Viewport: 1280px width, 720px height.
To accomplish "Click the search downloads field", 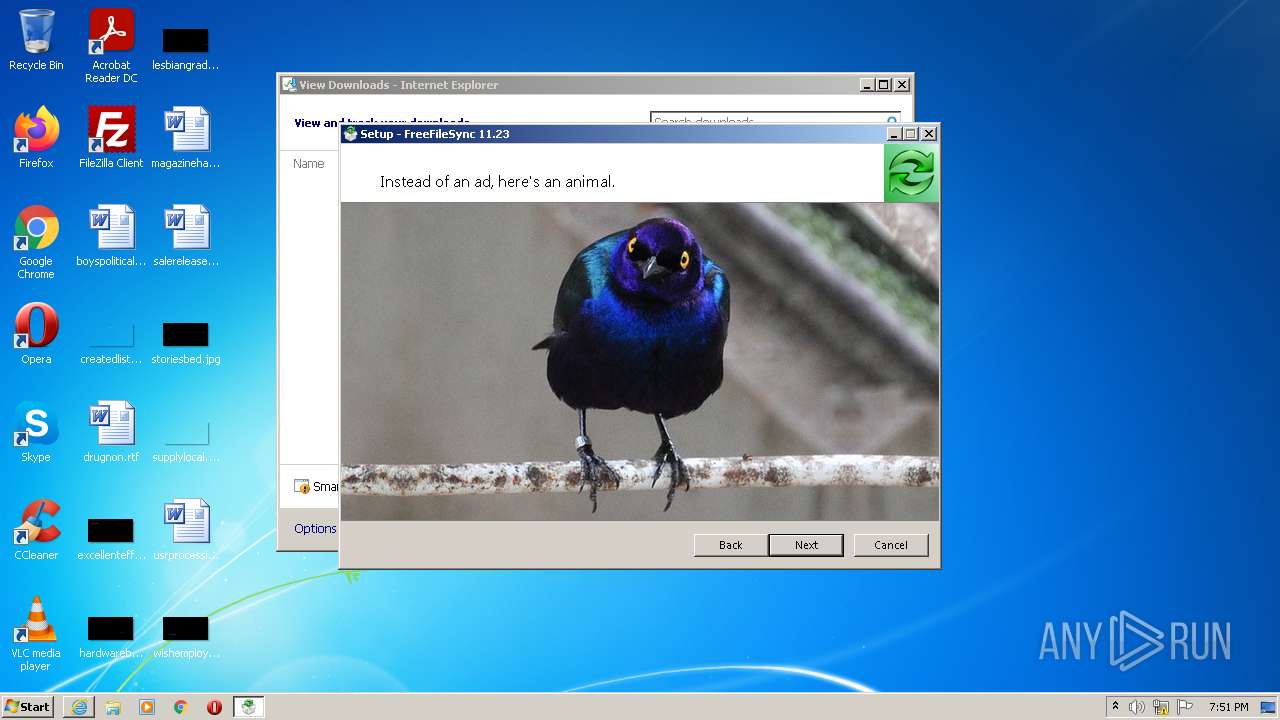I will click(x=775, y=119).
